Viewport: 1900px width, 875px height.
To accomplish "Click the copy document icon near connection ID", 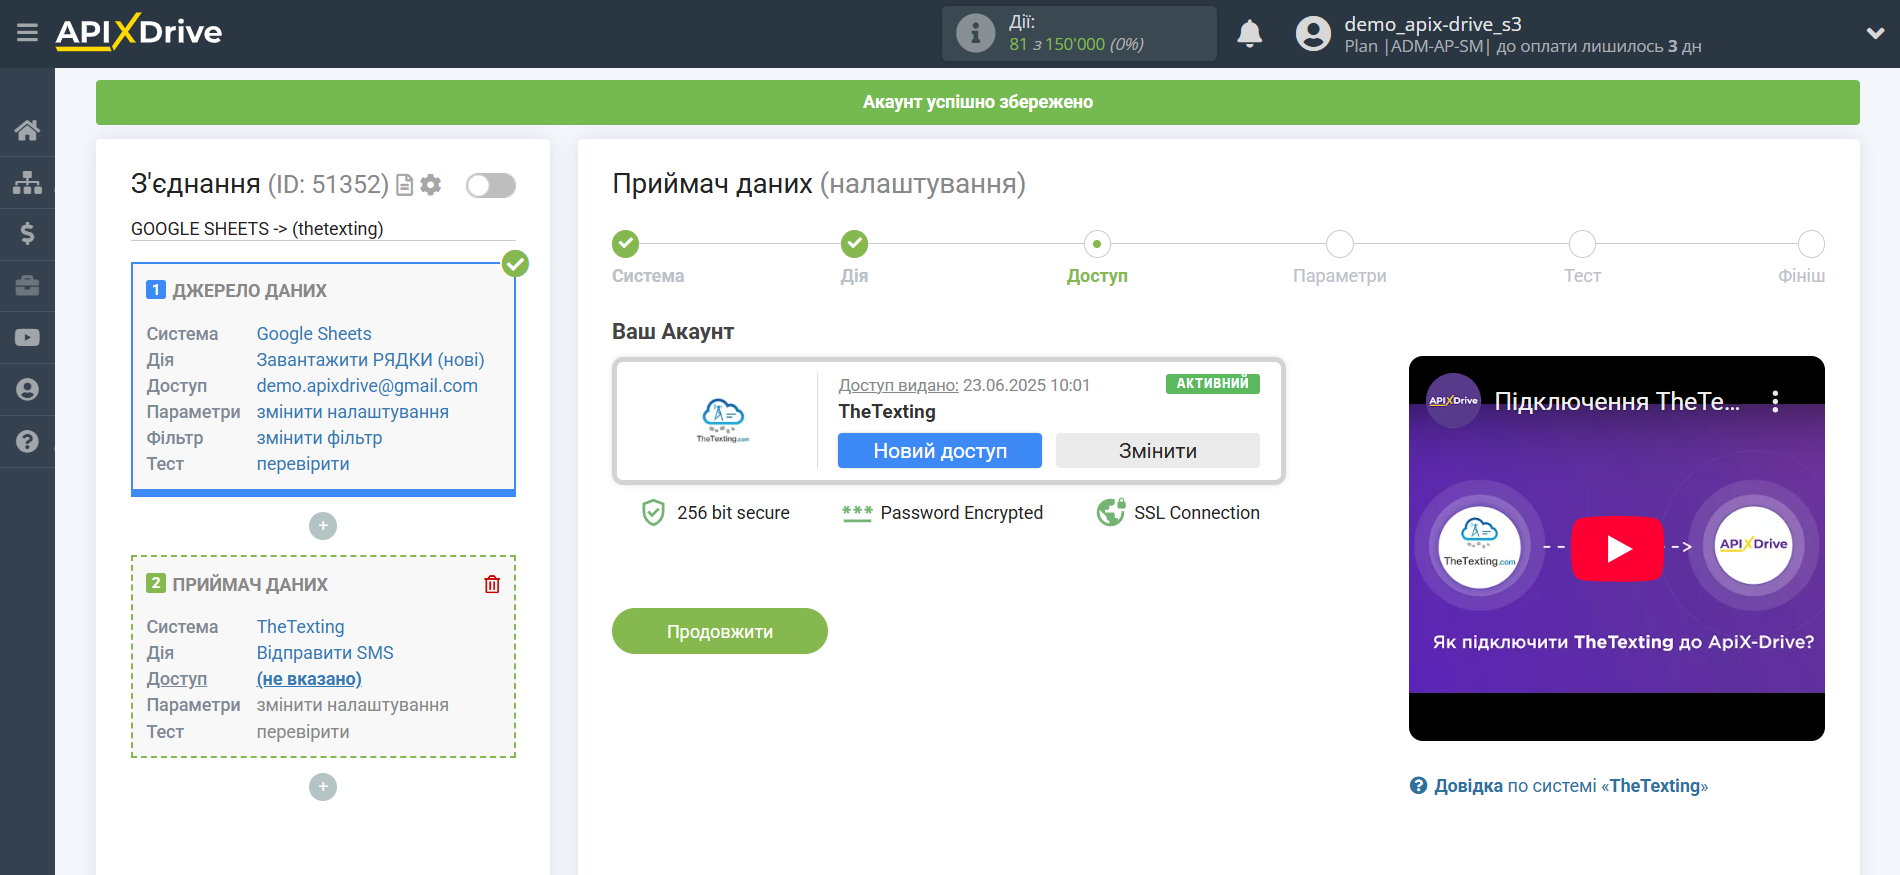I will 405,185.
